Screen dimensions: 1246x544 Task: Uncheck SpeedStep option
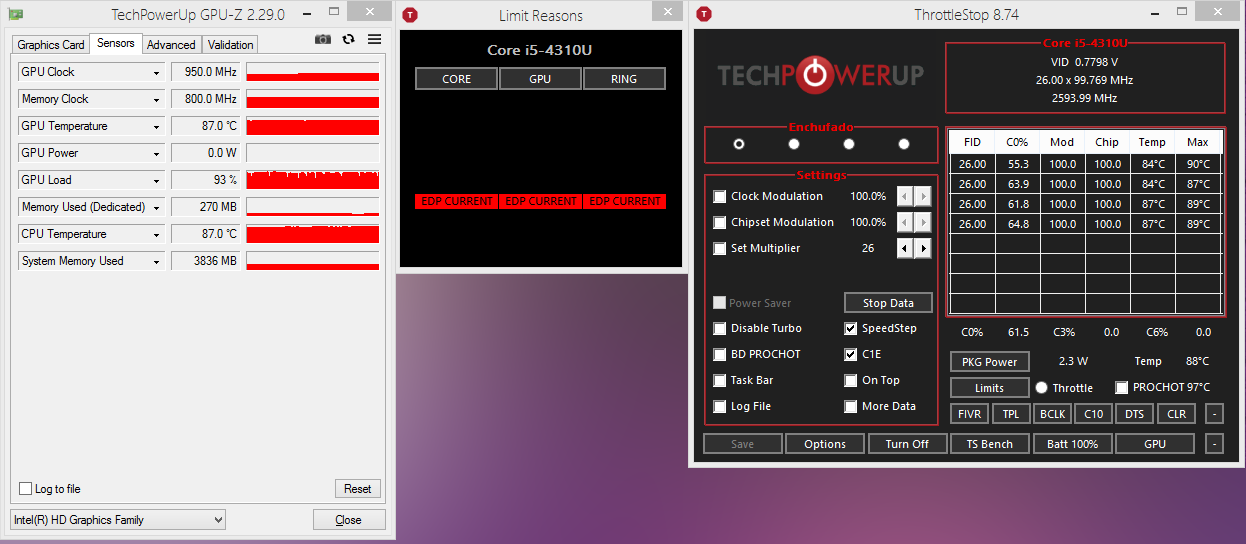pos(851,328)
